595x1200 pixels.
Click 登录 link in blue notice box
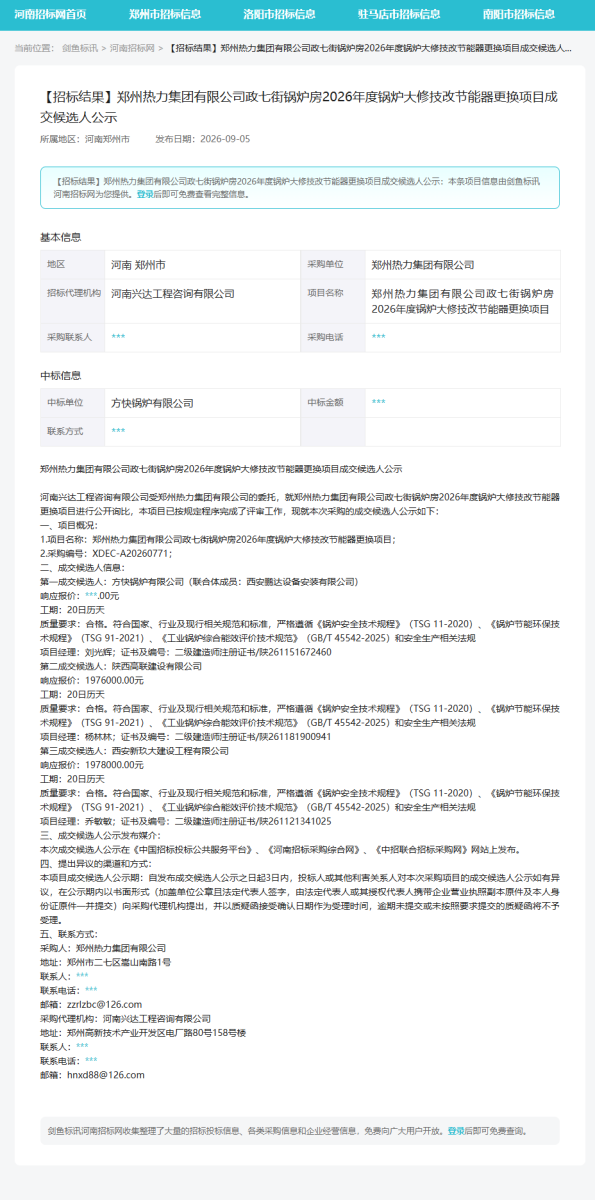click(x=145, y=194)
